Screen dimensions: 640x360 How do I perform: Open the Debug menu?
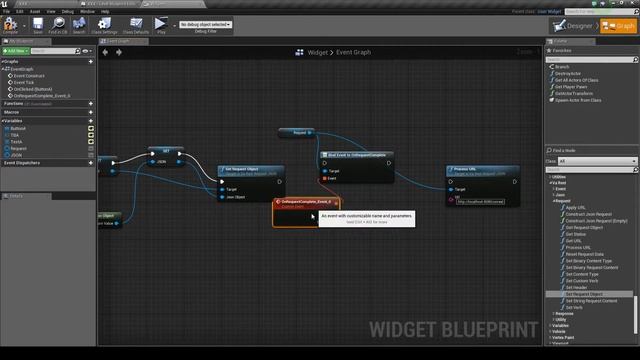pyautogui.click(x=68, y=11)
